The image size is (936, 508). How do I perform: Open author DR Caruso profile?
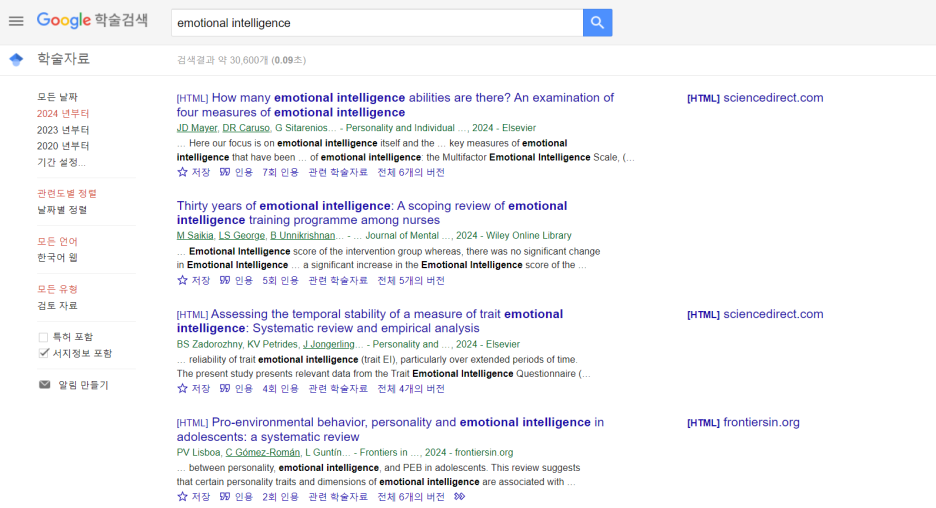pyautogui.click(x=246, y=128)
